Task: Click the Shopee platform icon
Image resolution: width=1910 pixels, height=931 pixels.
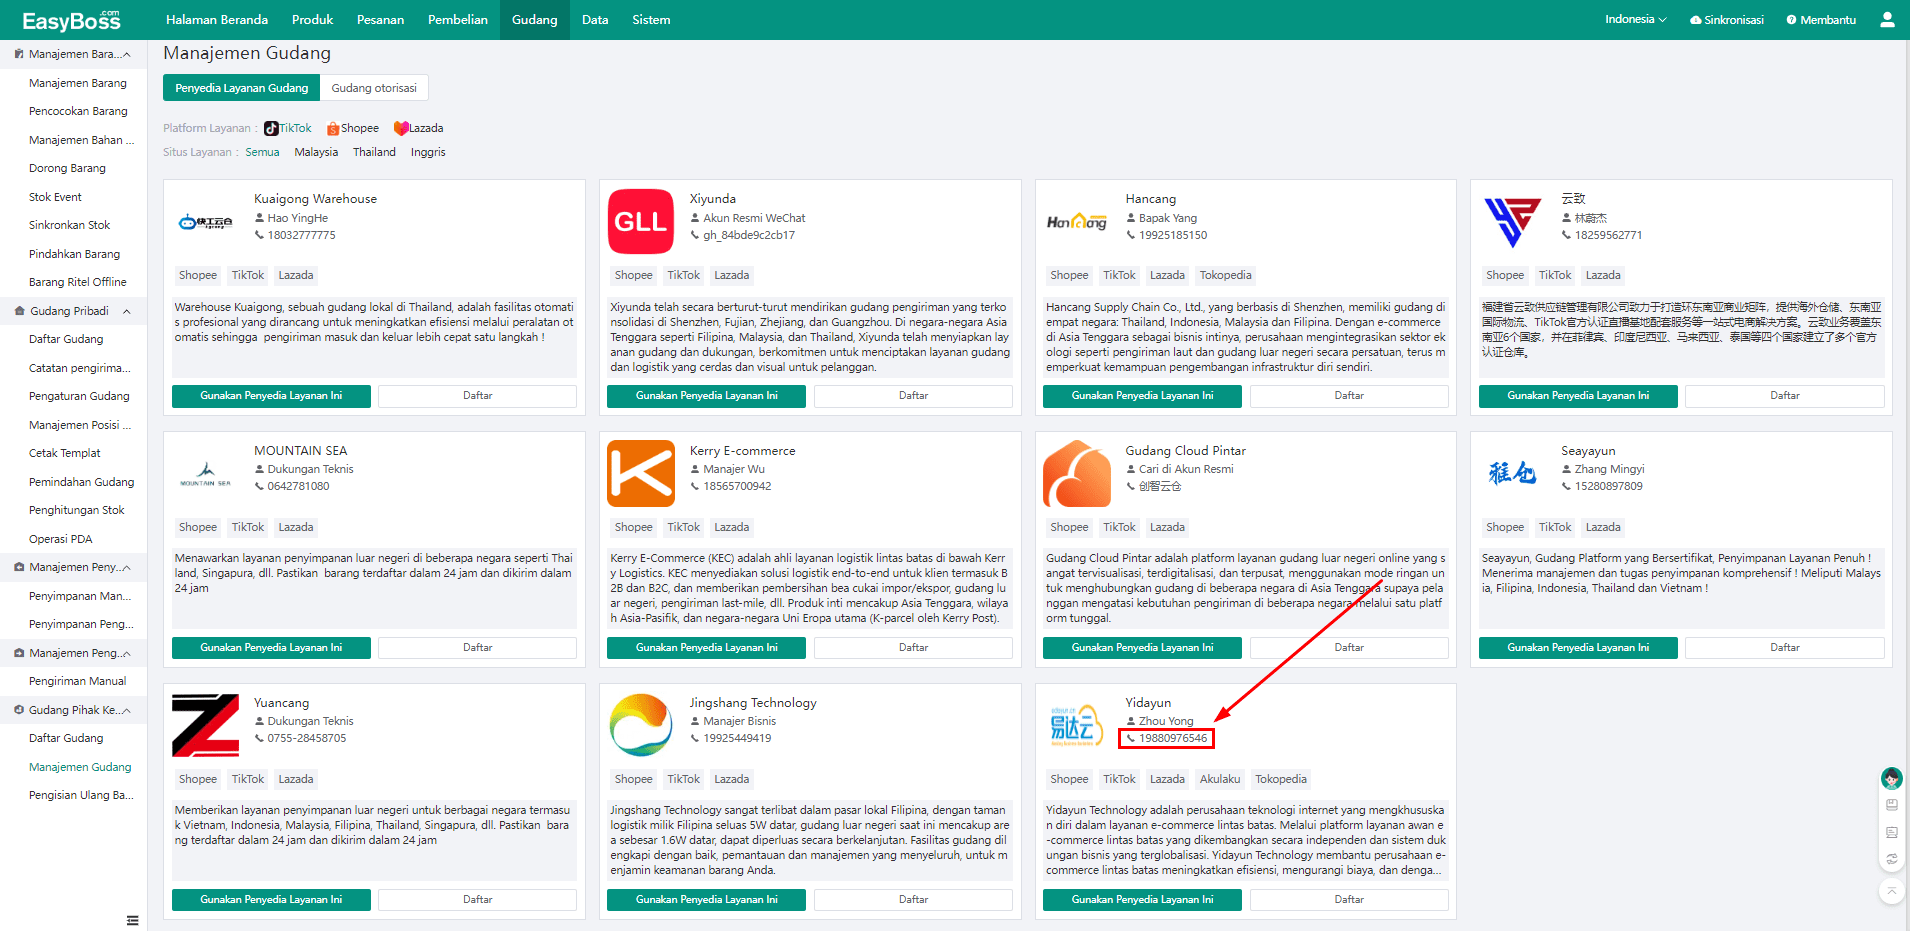Action: click(x=333, y=128)
